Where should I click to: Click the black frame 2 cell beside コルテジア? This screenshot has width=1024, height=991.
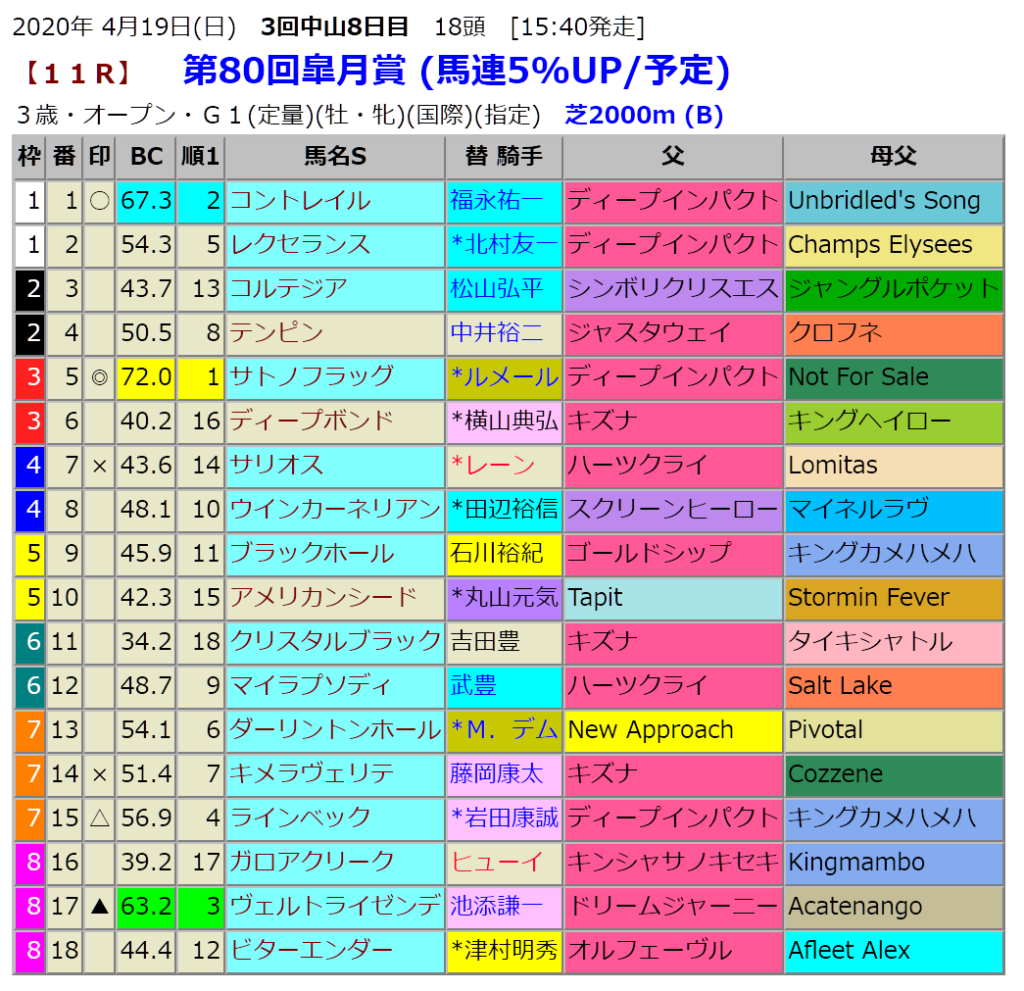31,289
